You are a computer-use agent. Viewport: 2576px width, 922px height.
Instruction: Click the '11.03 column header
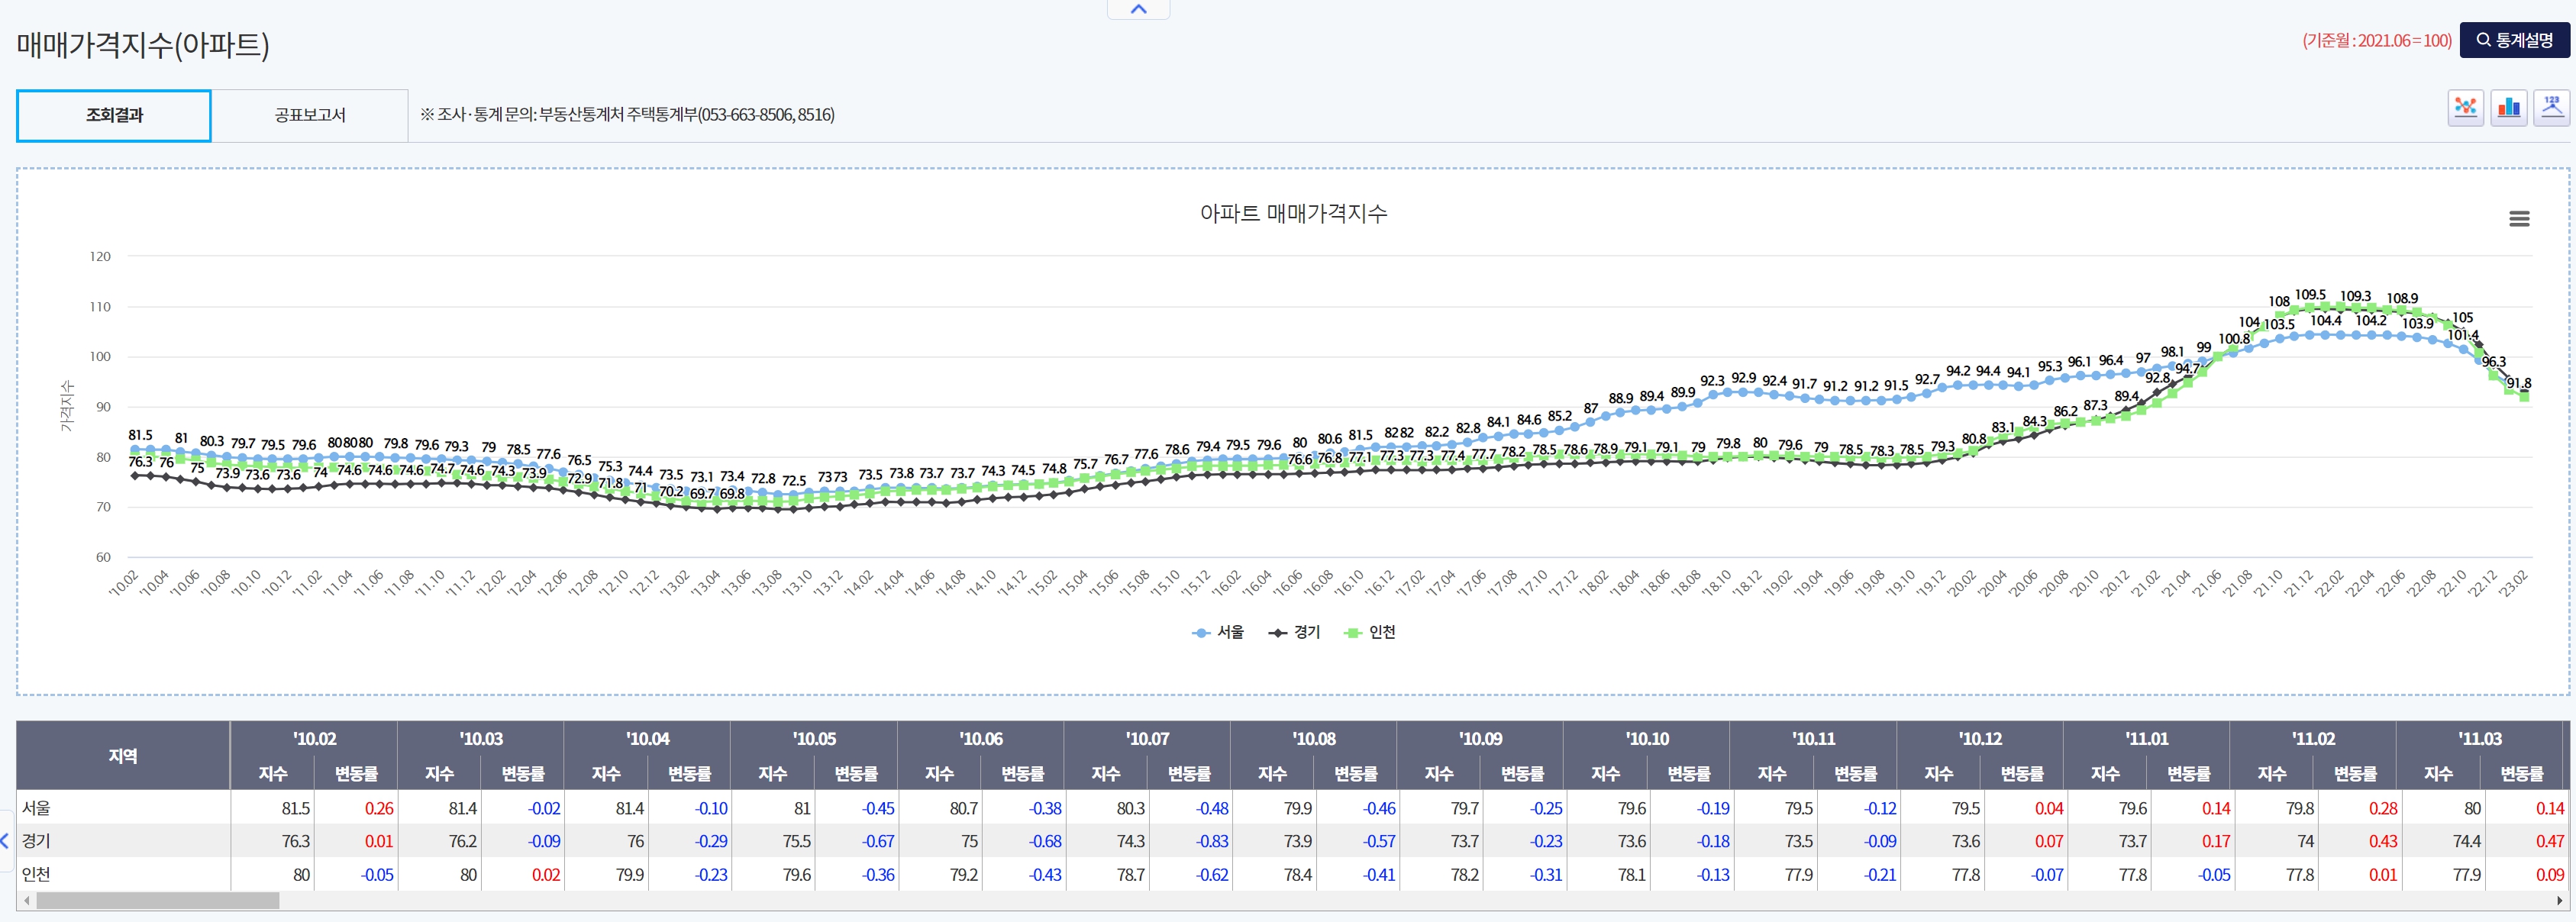[2479, 739]
